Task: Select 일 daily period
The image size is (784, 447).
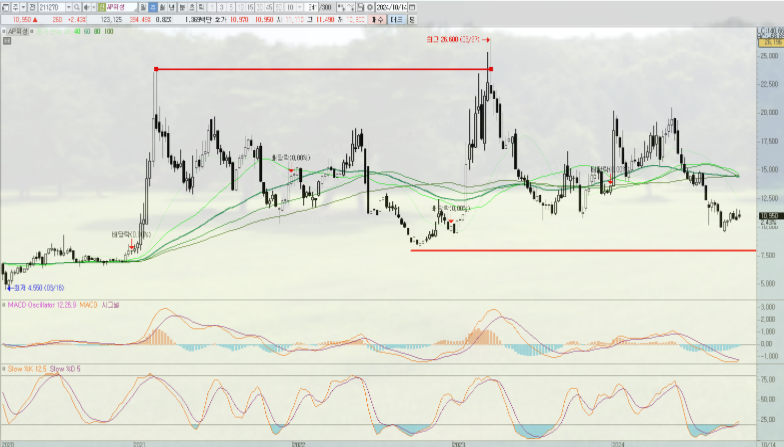Action: tap(142, 8)
